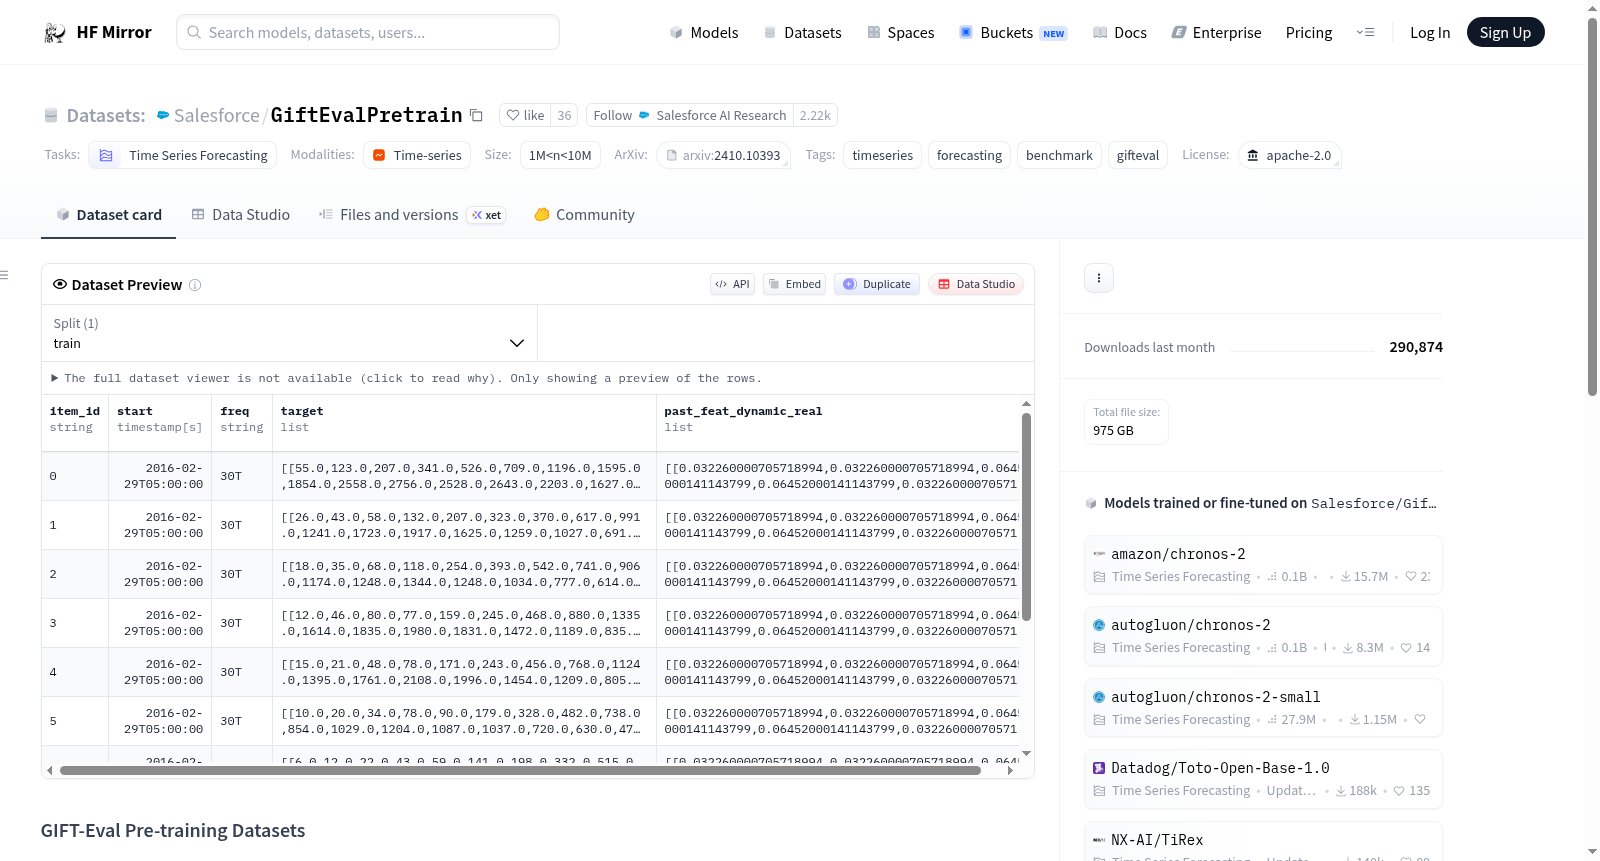The image size is (1600, 861).
Task: Open the Spaces menu item
Action: (x=900, y=33)
